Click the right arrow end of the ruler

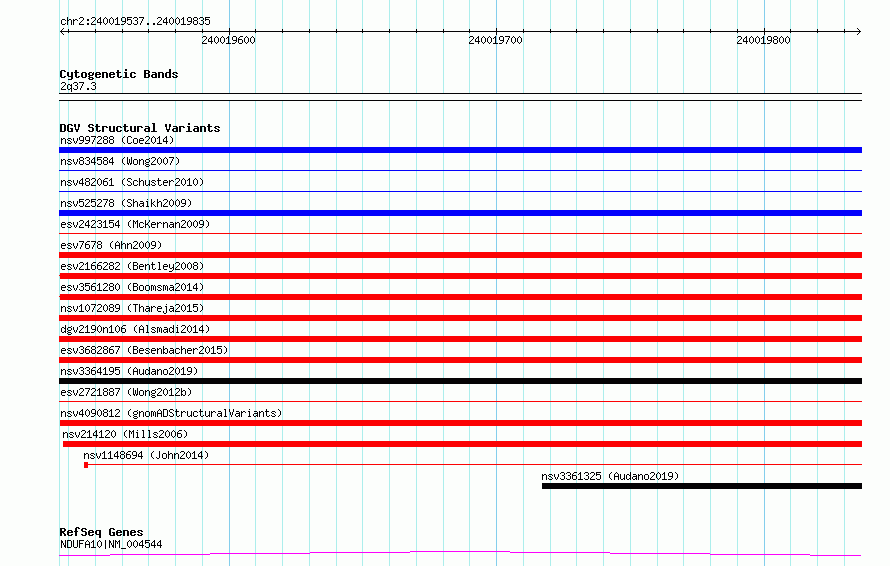[858, 31]
